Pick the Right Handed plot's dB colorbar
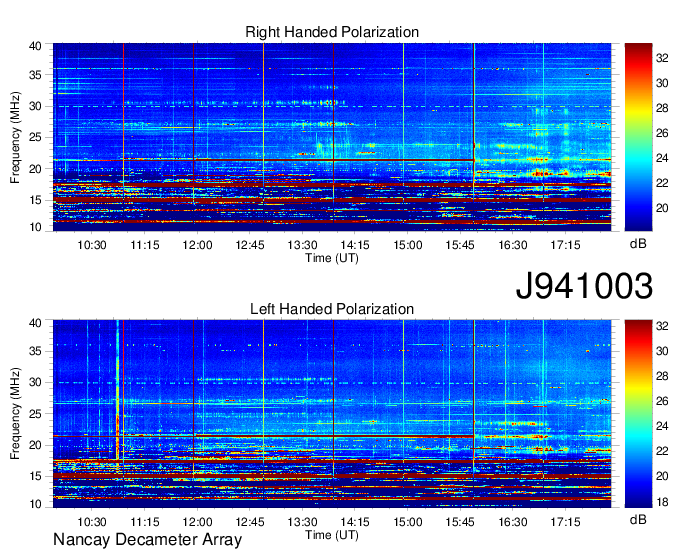Viewport: 680px width, 552px height. [x=638, y=137]
